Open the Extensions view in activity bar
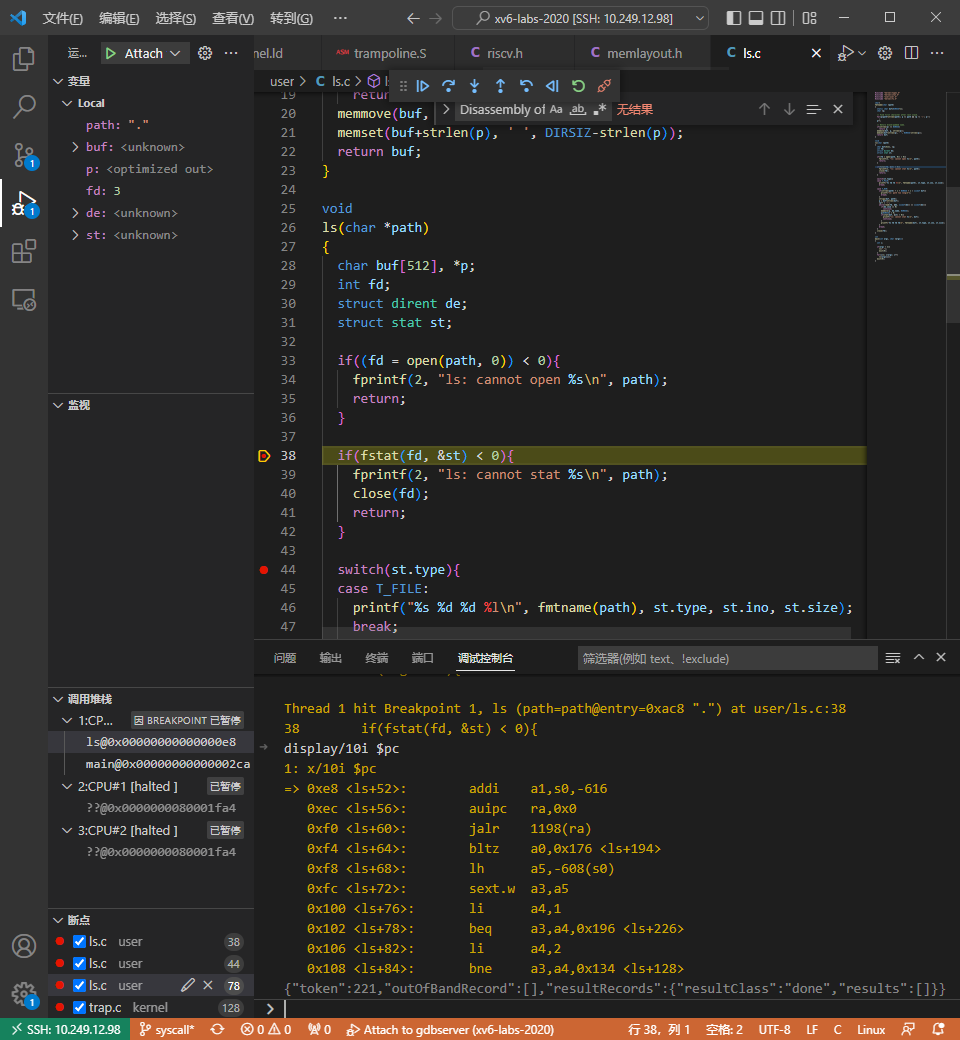 coord(24,252)
